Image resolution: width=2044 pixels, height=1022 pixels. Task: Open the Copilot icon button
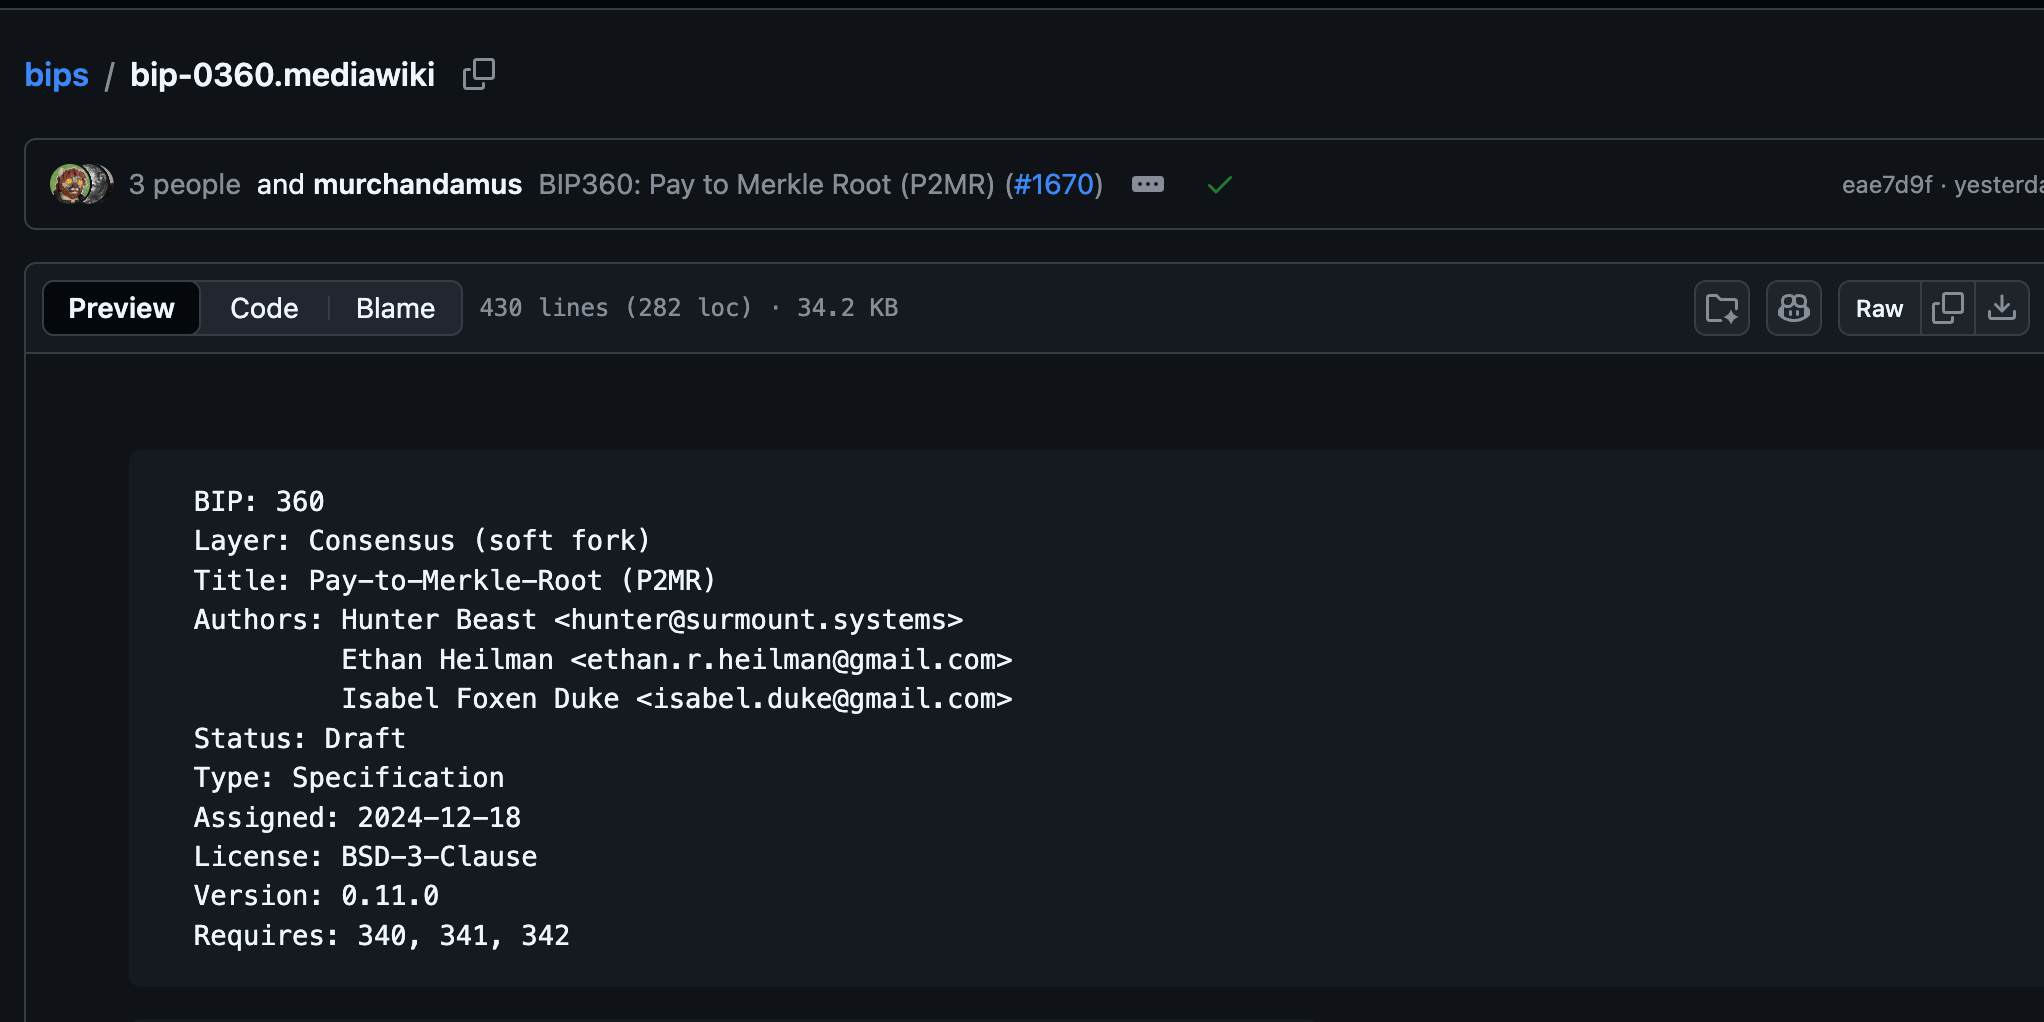[x=1793, y=308]
